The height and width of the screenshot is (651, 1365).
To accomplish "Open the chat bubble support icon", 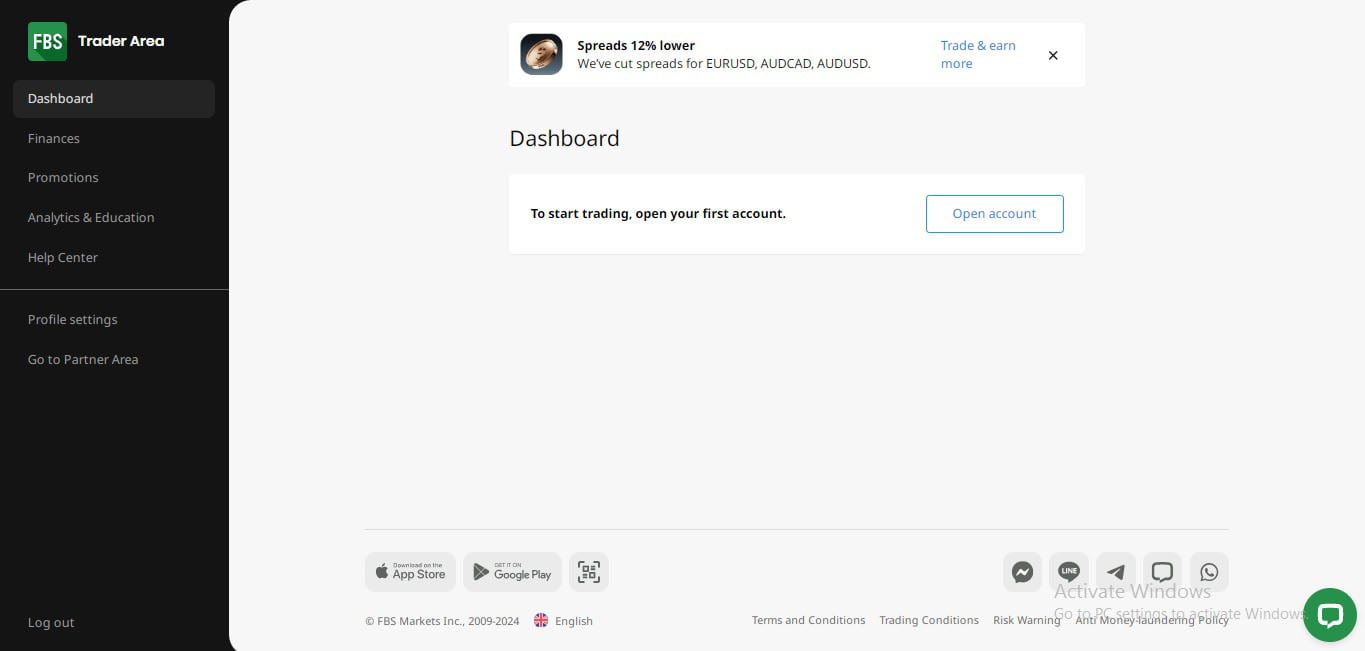I will click(1162, 572).
